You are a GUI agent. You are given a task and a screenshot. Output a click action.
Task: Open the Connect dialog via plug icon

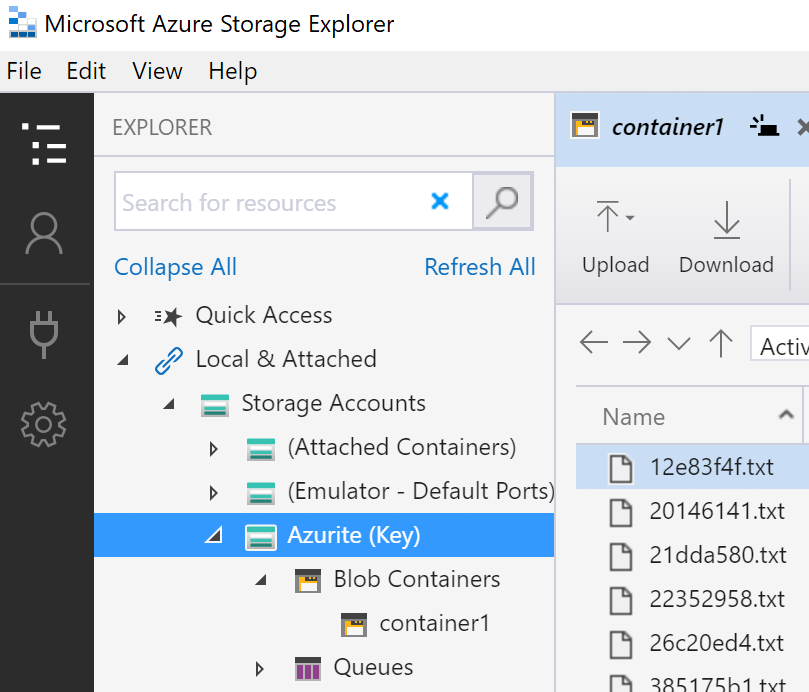pyautogui.click(x=44, y=334)
